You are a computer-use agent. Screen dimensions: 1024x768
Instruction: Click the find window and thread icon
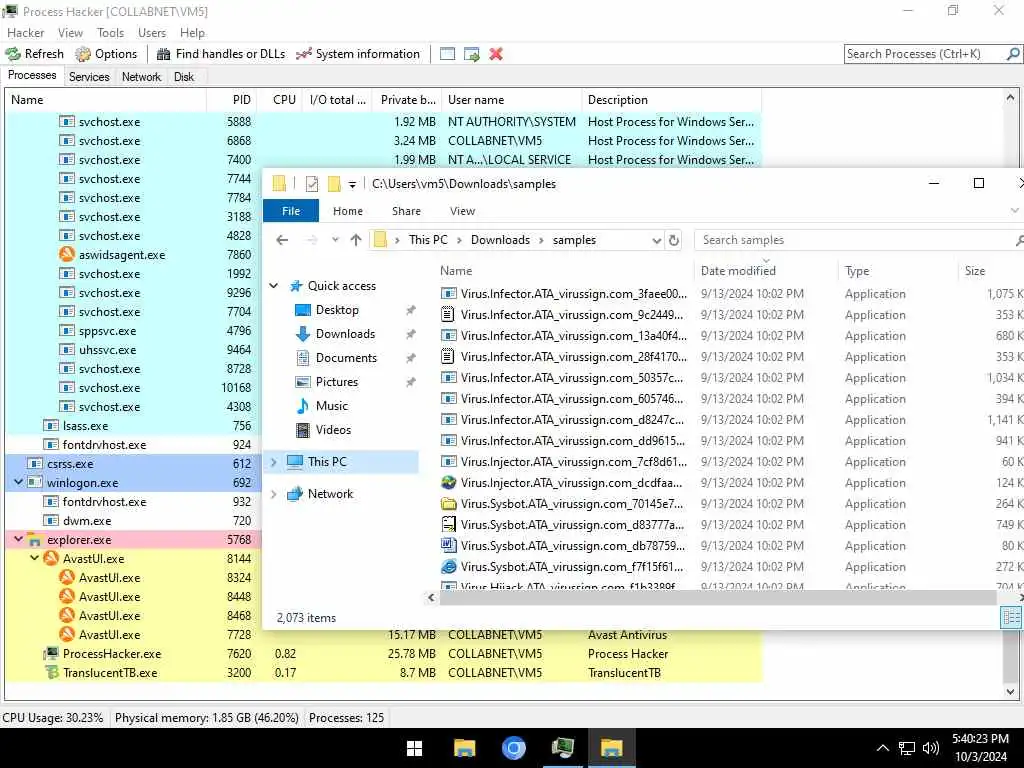(472, 54)
